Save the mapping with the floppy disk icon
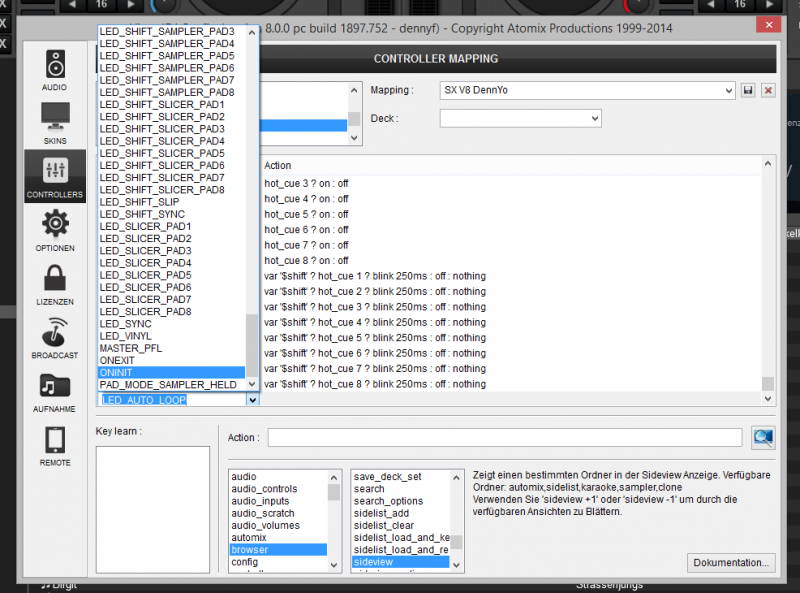Screen dimensions: 800x593 (748, 90)
